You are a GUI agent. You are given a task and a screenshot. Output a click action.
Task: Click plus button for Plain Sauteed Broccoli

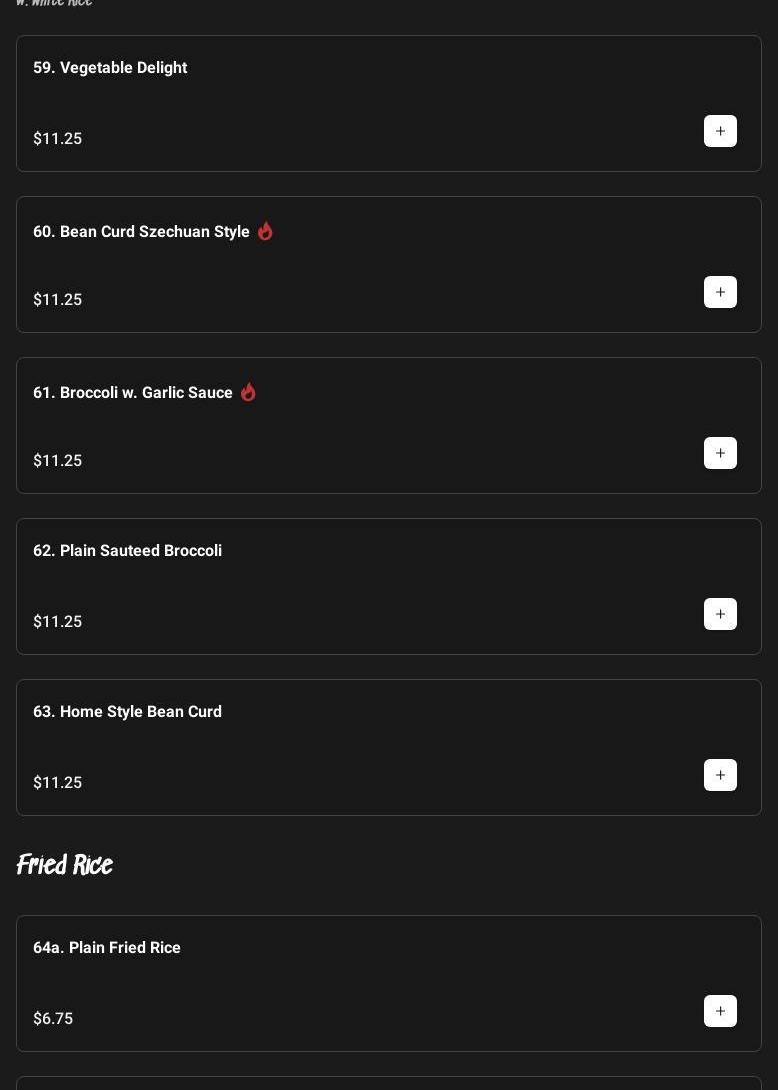click(720, 614)
